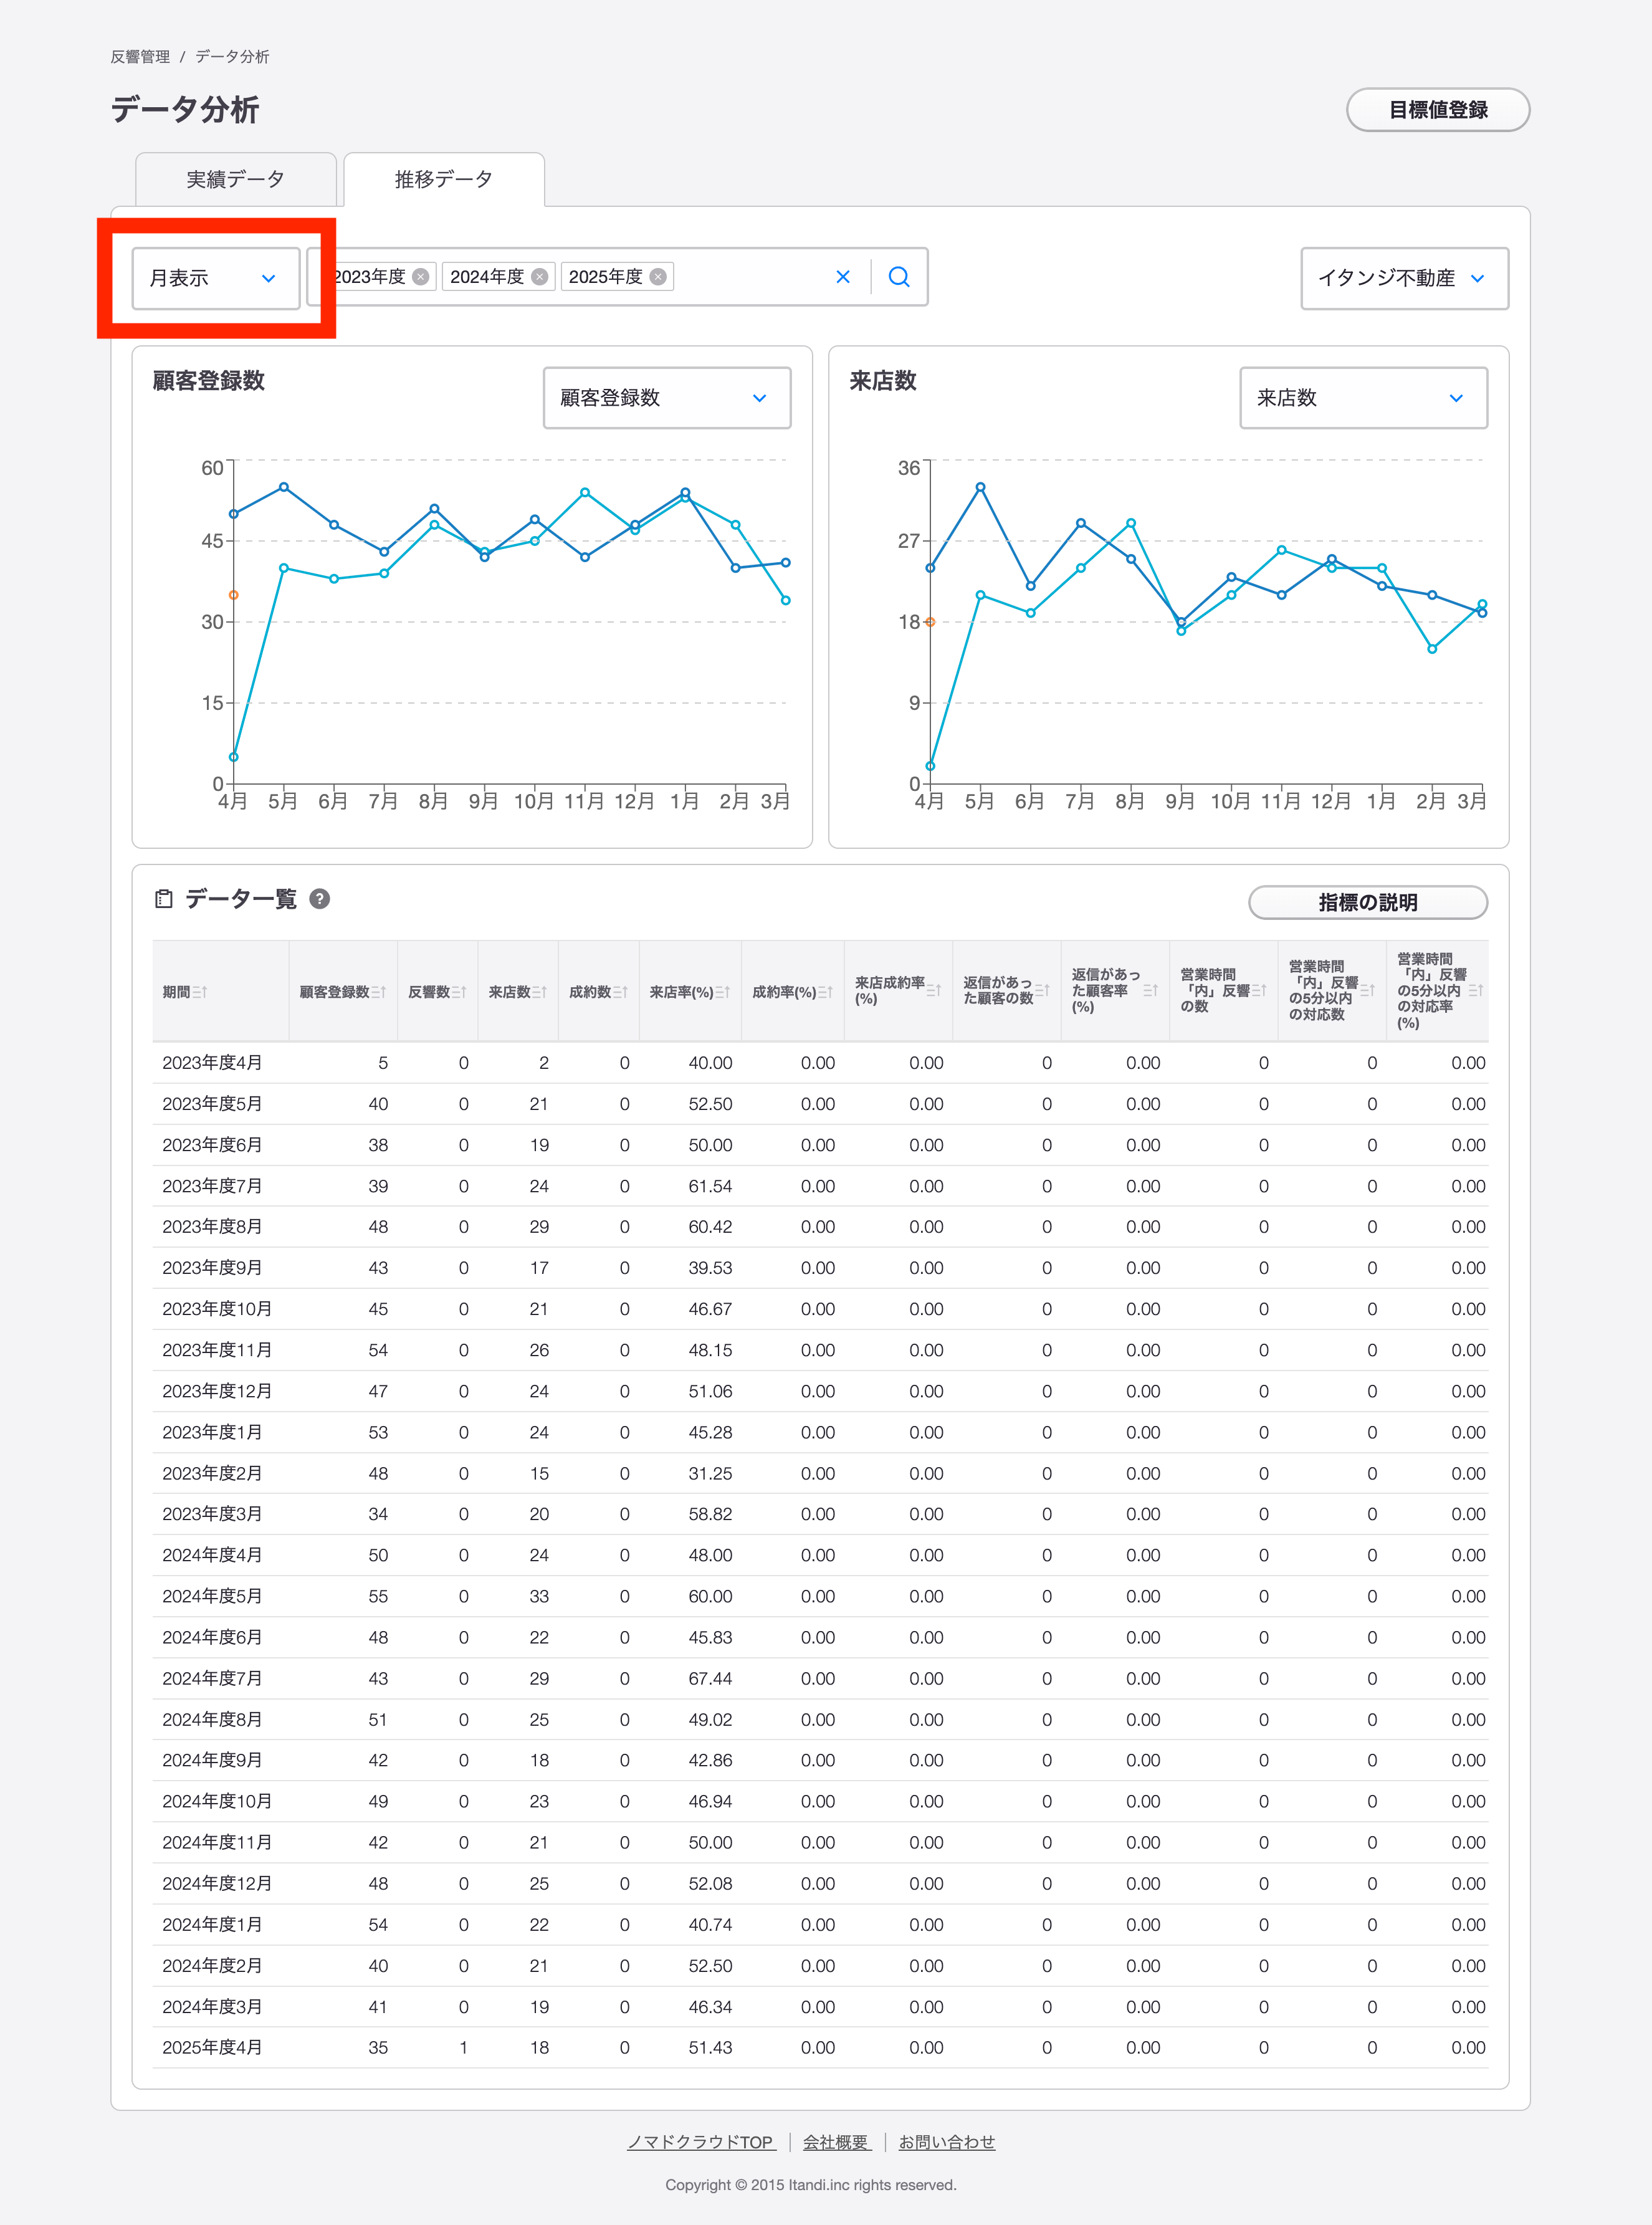Sort by 返信があった顧客の数 column icon

pyautogui.click(x=1043, y=990)
